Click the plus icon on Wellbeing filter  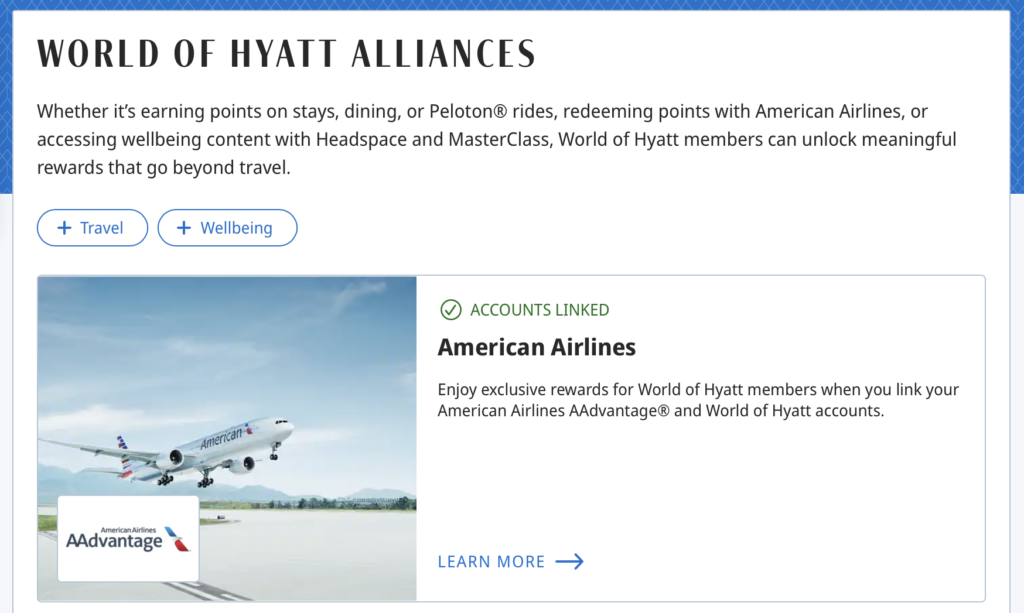183,228
